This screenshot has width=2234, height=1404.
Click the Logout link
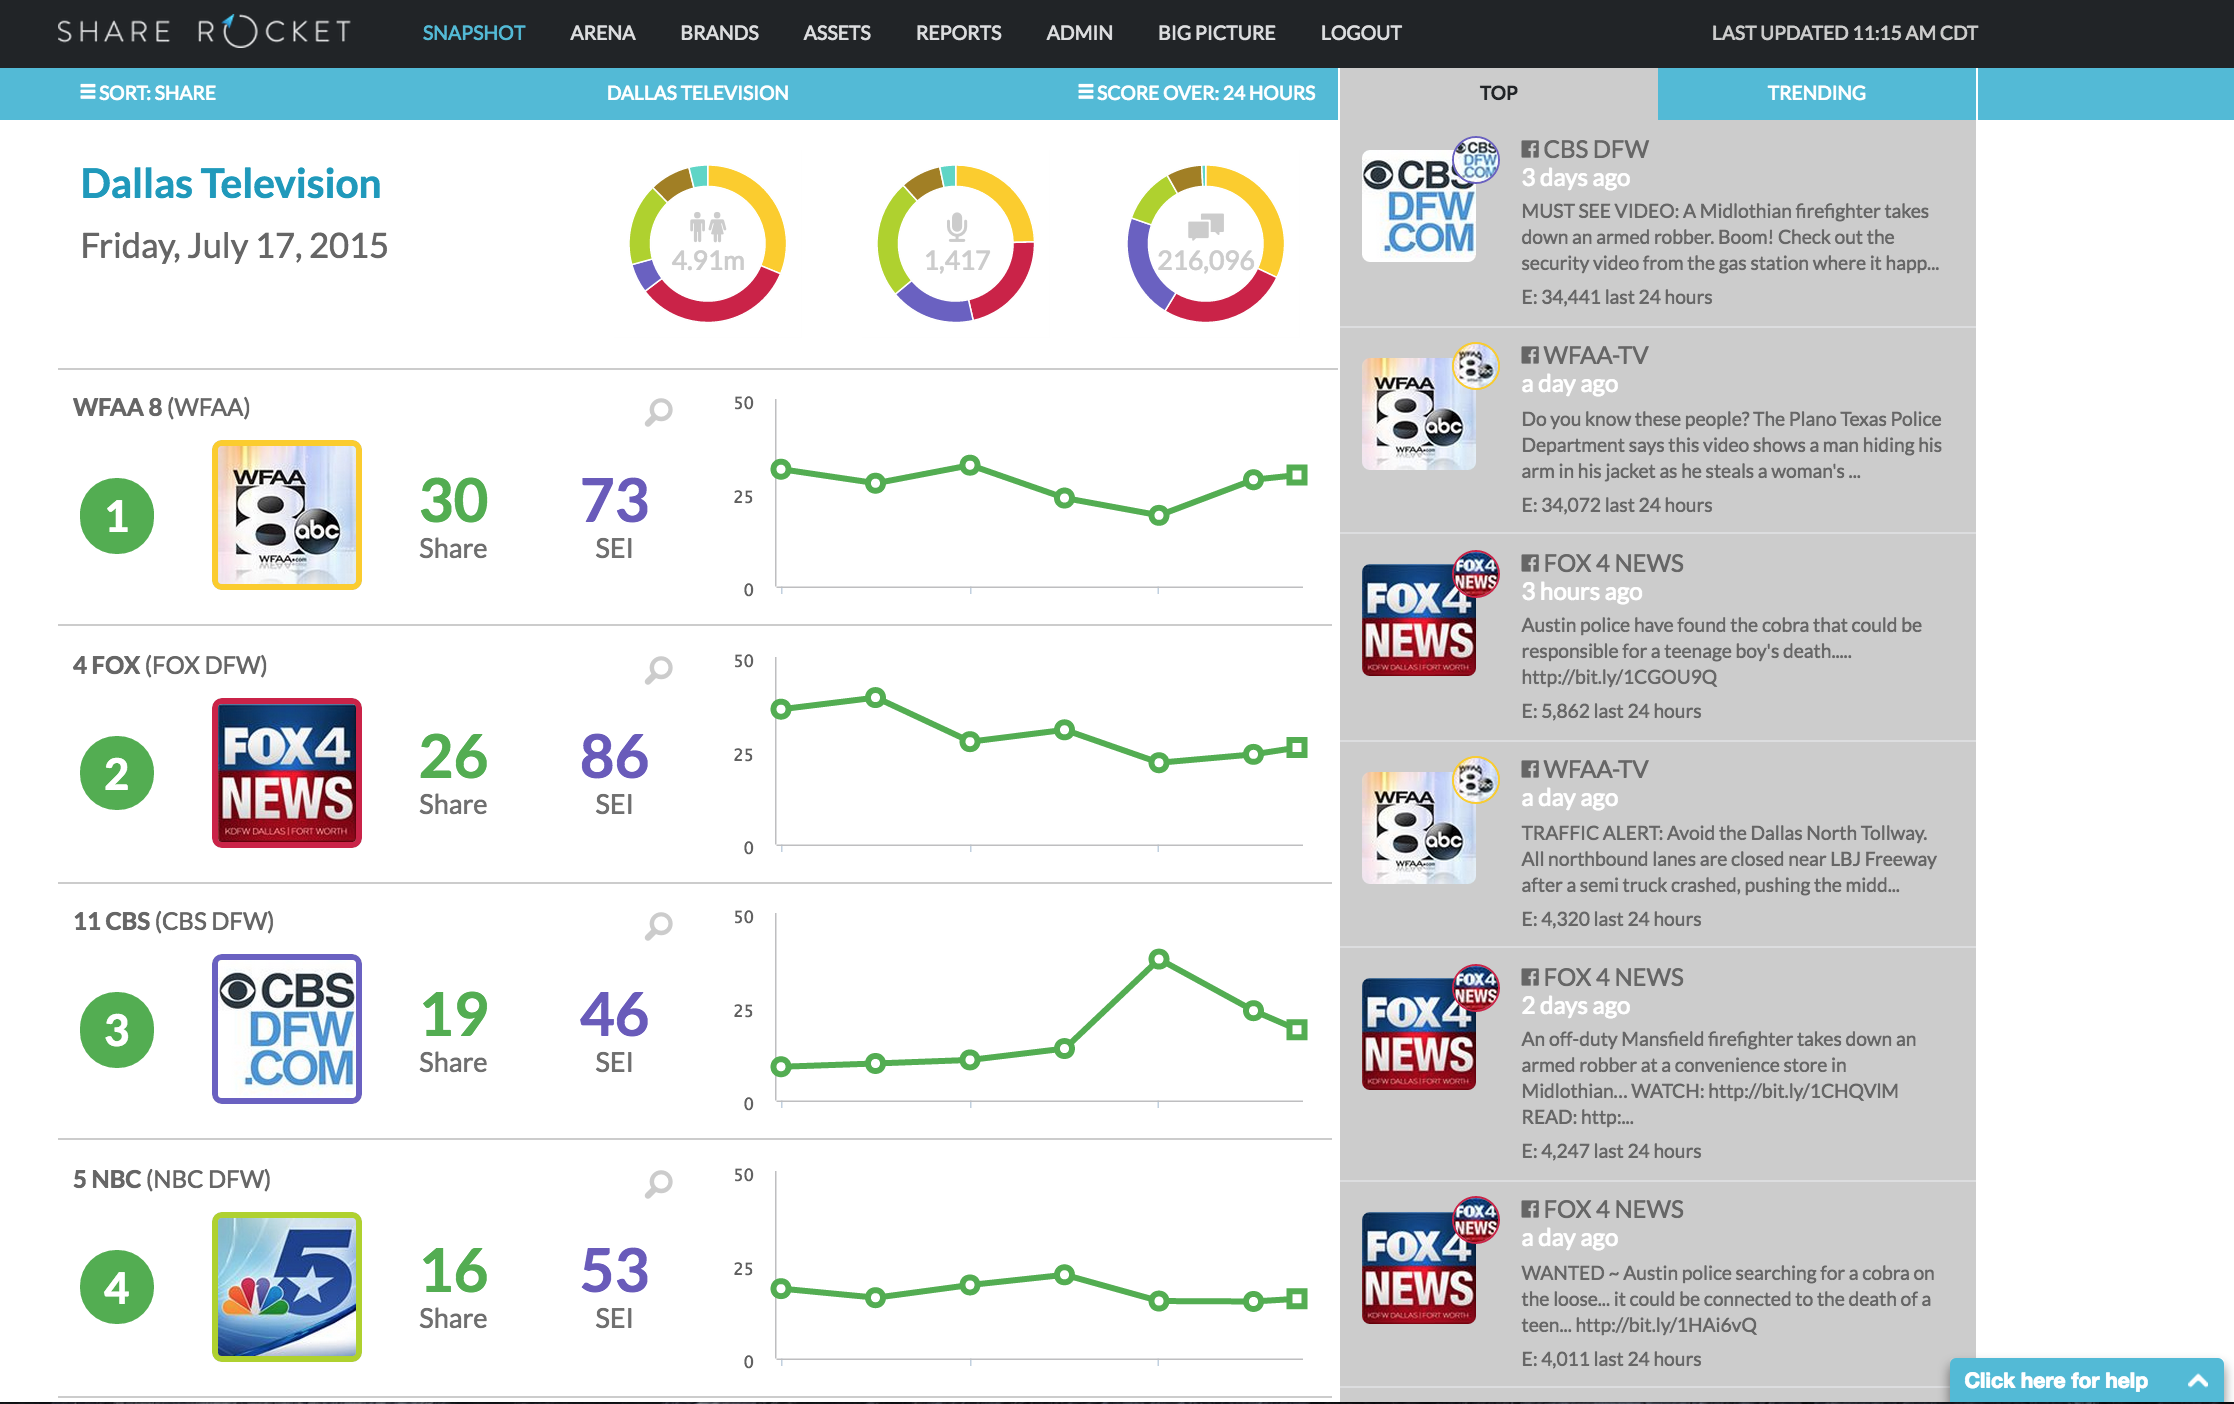point(1360,33)
